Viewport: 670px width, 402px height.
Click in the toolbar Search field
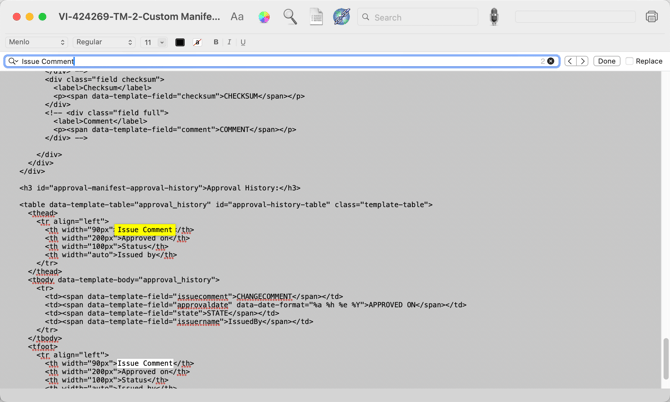[417, 17]
